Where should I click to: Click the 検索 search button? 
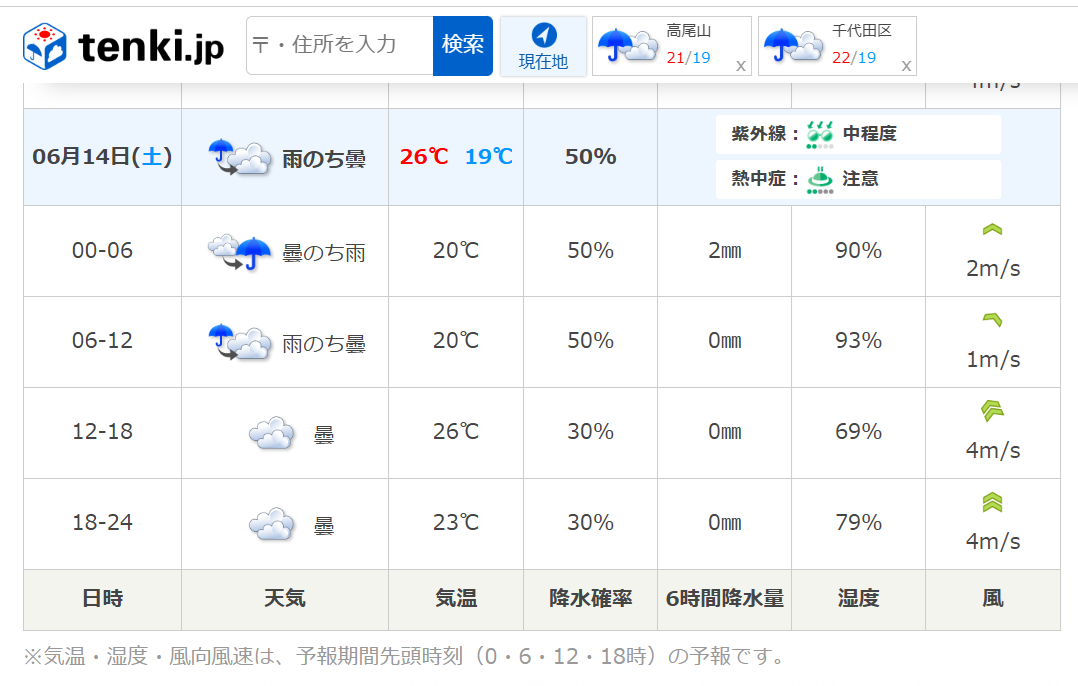(463, 45)
